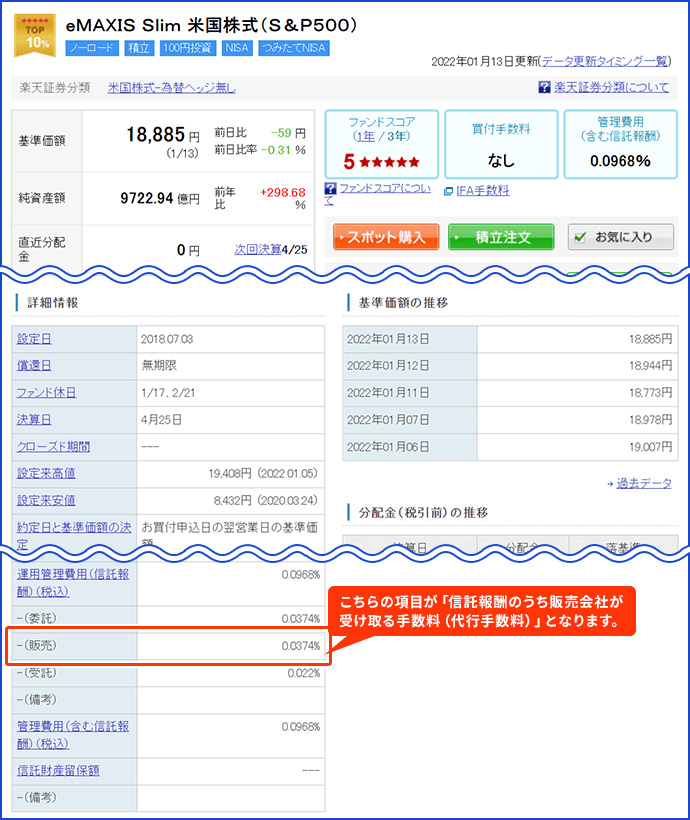Select the 積立 tag

coord(139,48)
